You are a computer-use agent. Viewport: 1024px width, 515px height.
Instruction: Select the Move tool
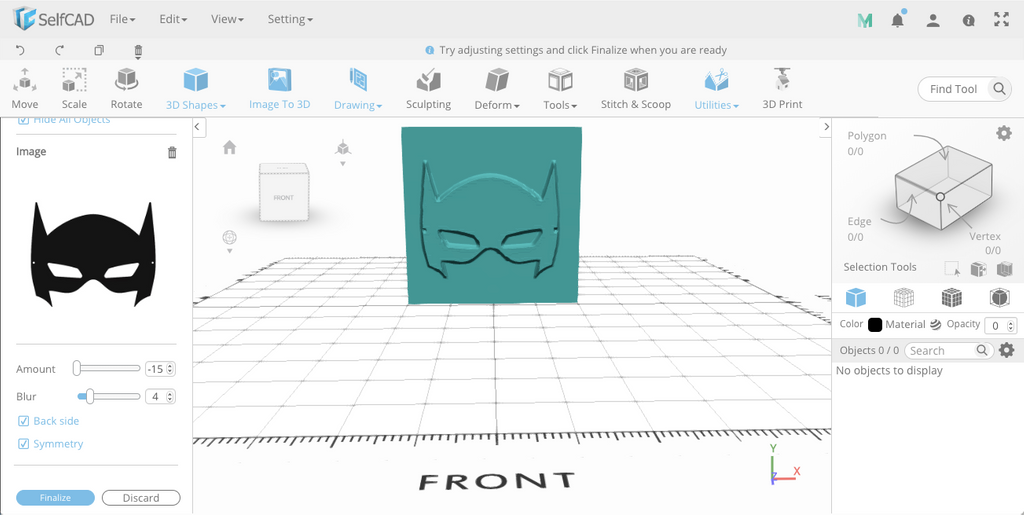[25, 89]
